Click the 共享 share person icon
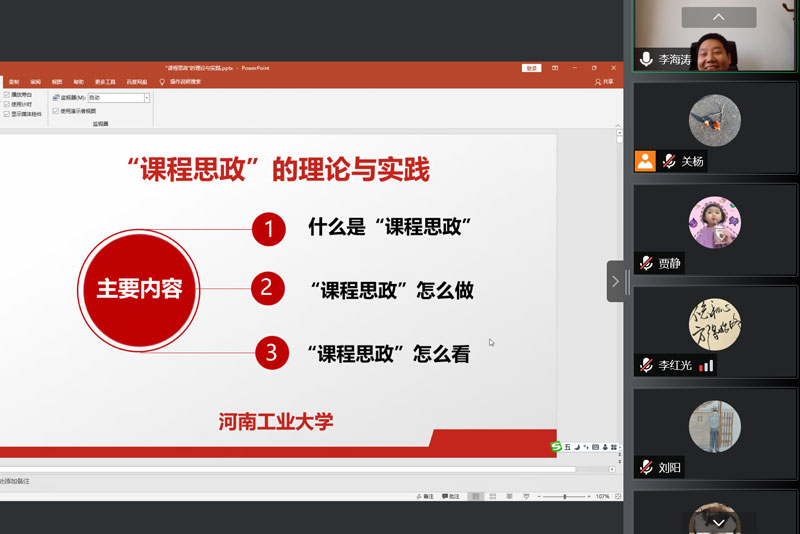800x534 pixels. point(597,82)
